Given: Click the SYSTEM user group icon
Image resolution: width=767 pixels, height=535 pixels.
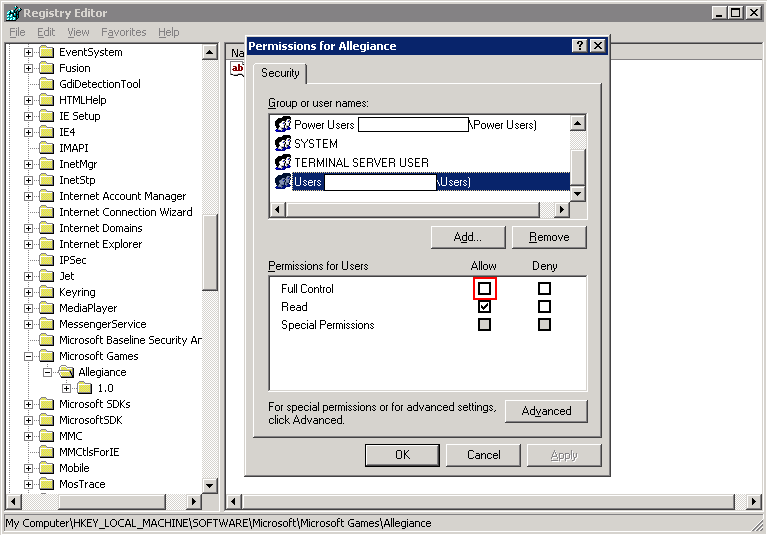Looking at the screenshot, I should tap(282, 144).
